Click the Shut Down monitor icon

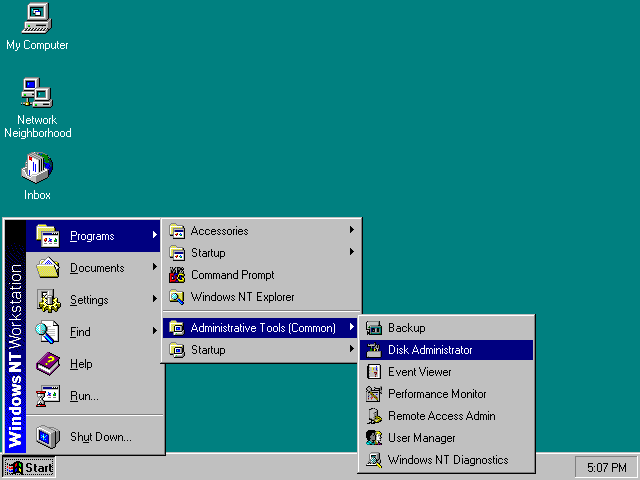click(x=48, y=436)
